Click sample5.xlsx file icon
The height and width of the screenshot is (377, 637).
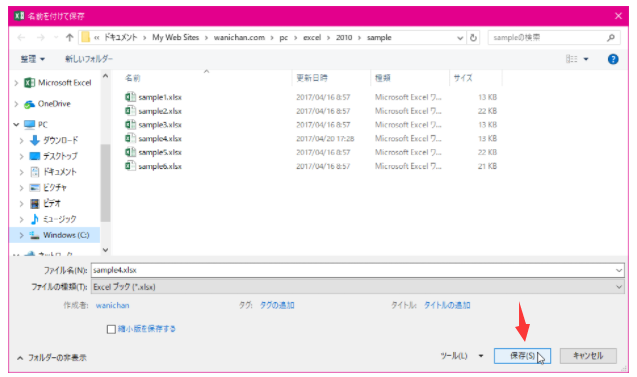[x=130, y=152]
